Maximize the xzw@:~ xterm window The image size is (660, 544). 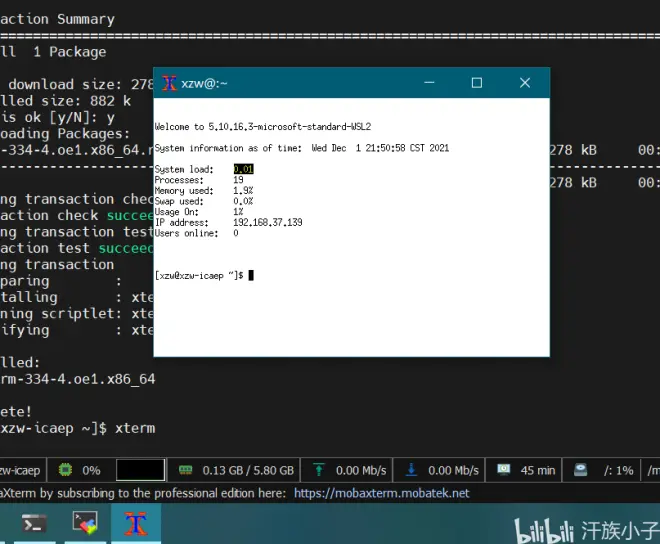(x=476, y=83)
